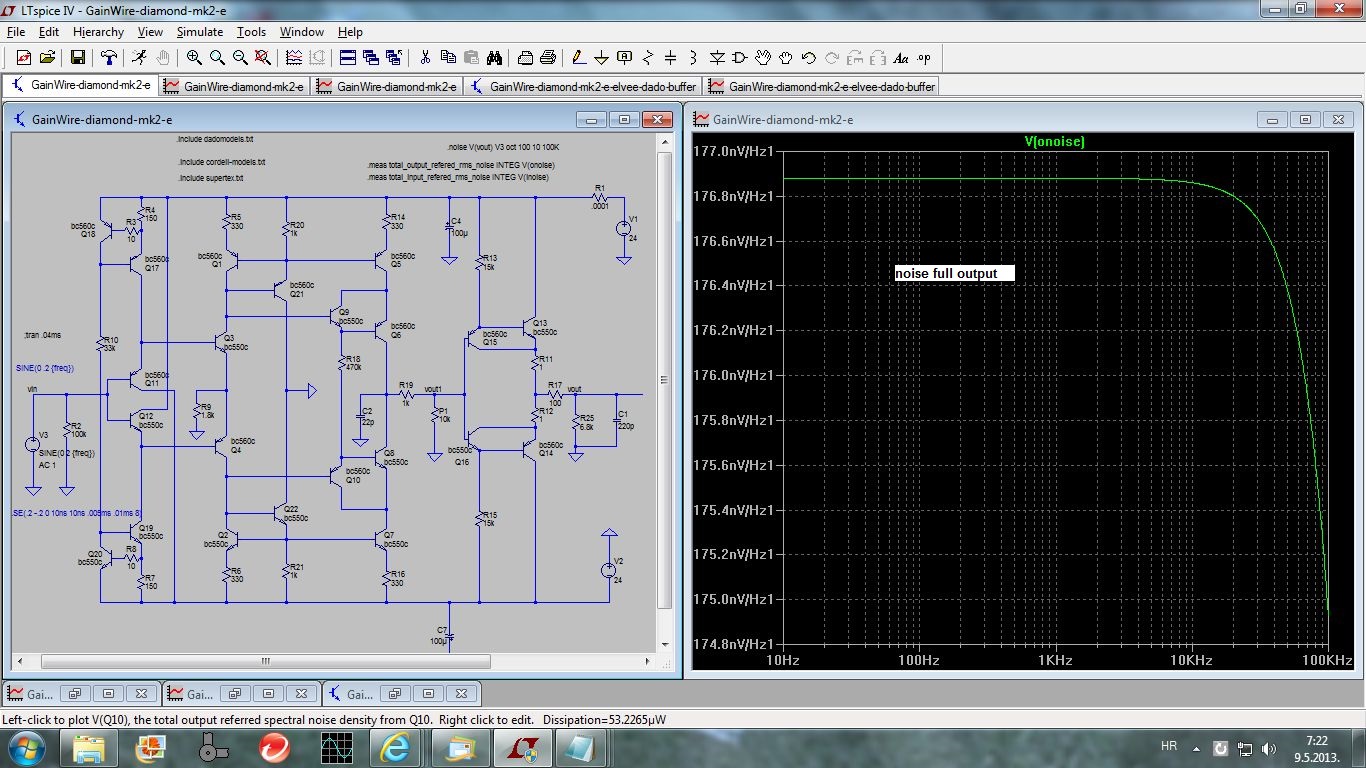Place an Inductor component

[694, 57]
